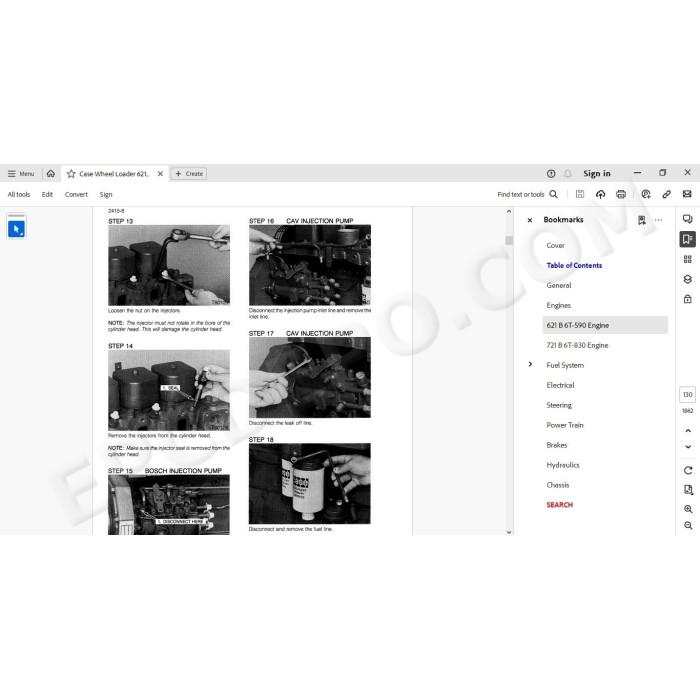Open the All tools menu
700x700 pixels.
[x=19, y=195]
